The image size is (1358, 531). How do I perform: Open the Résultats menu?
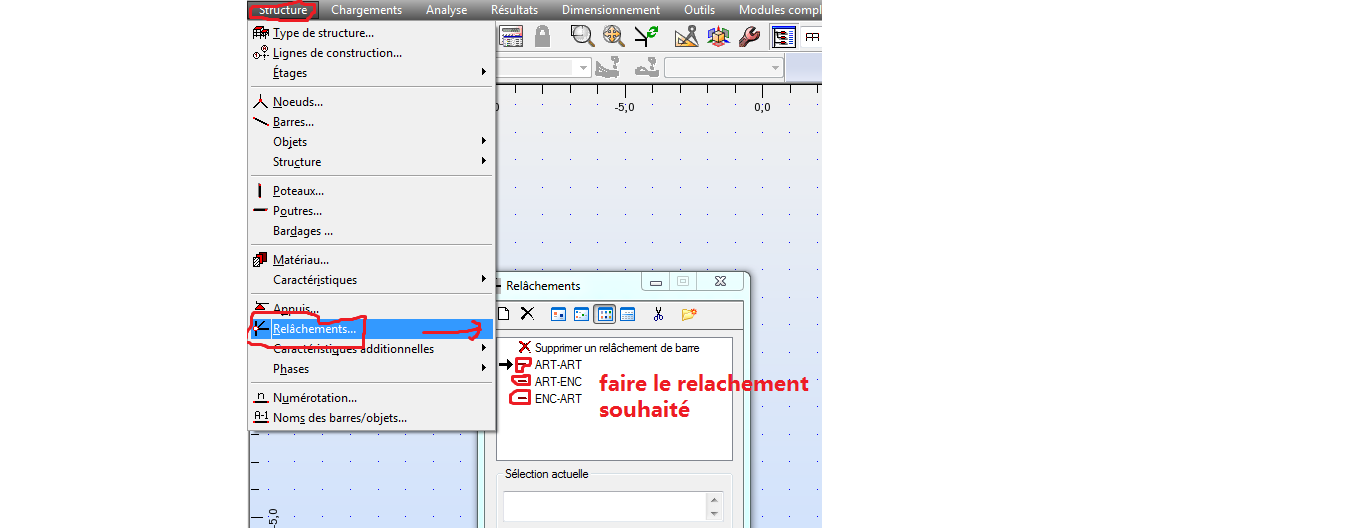click(514, 10)
